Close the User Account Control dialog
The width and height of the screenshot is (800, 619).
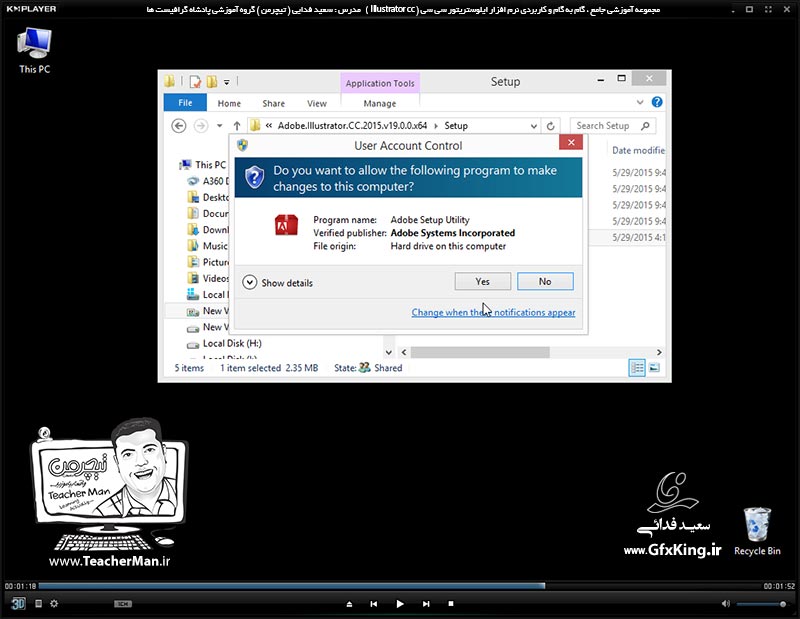point(571,142)
